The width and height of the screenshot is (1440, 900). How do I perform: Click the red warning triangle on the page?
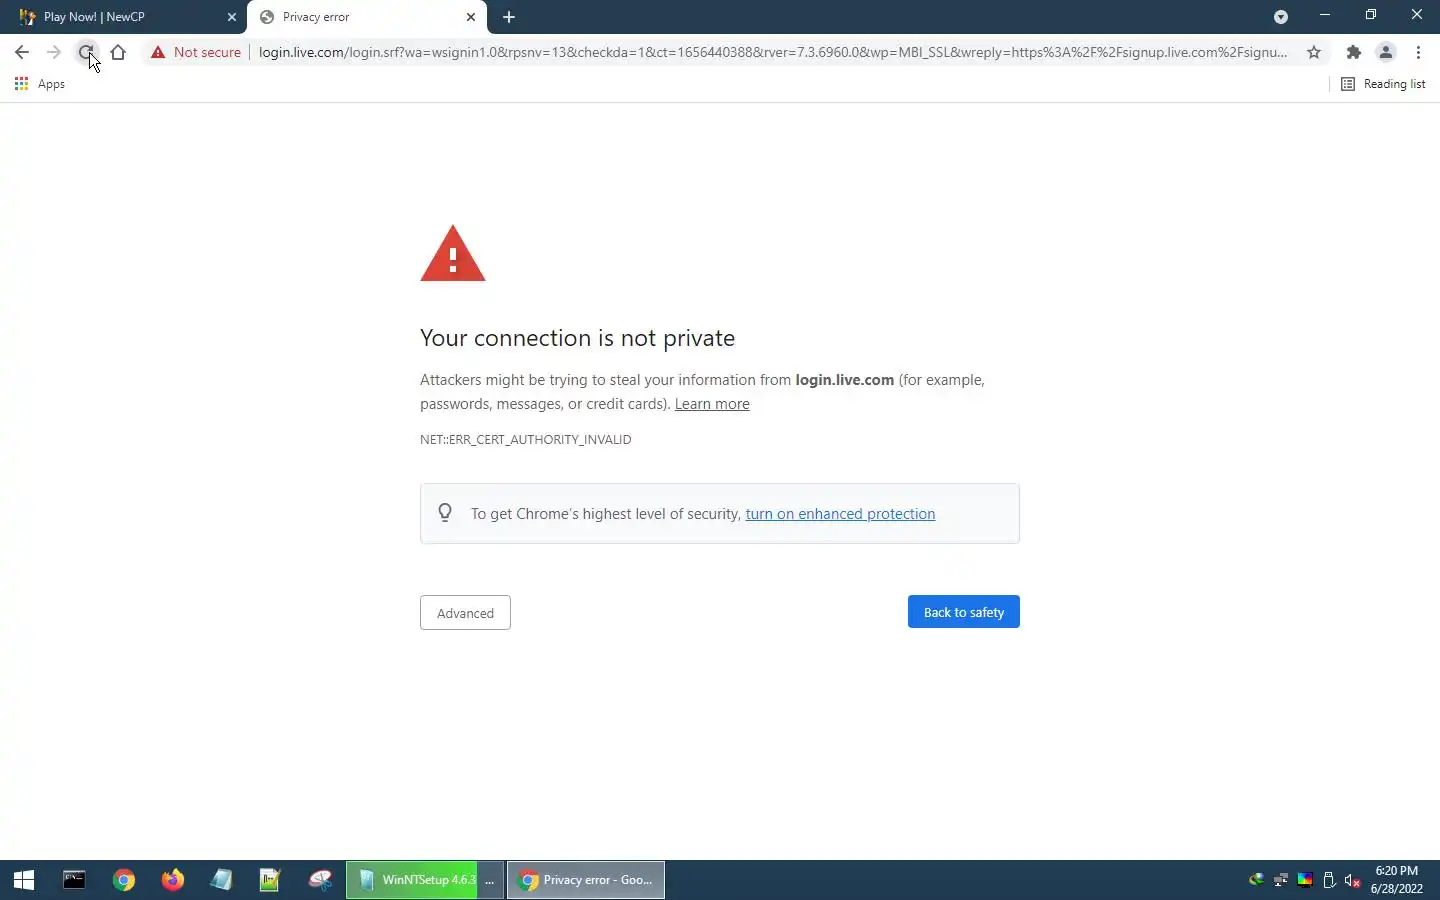453,253
